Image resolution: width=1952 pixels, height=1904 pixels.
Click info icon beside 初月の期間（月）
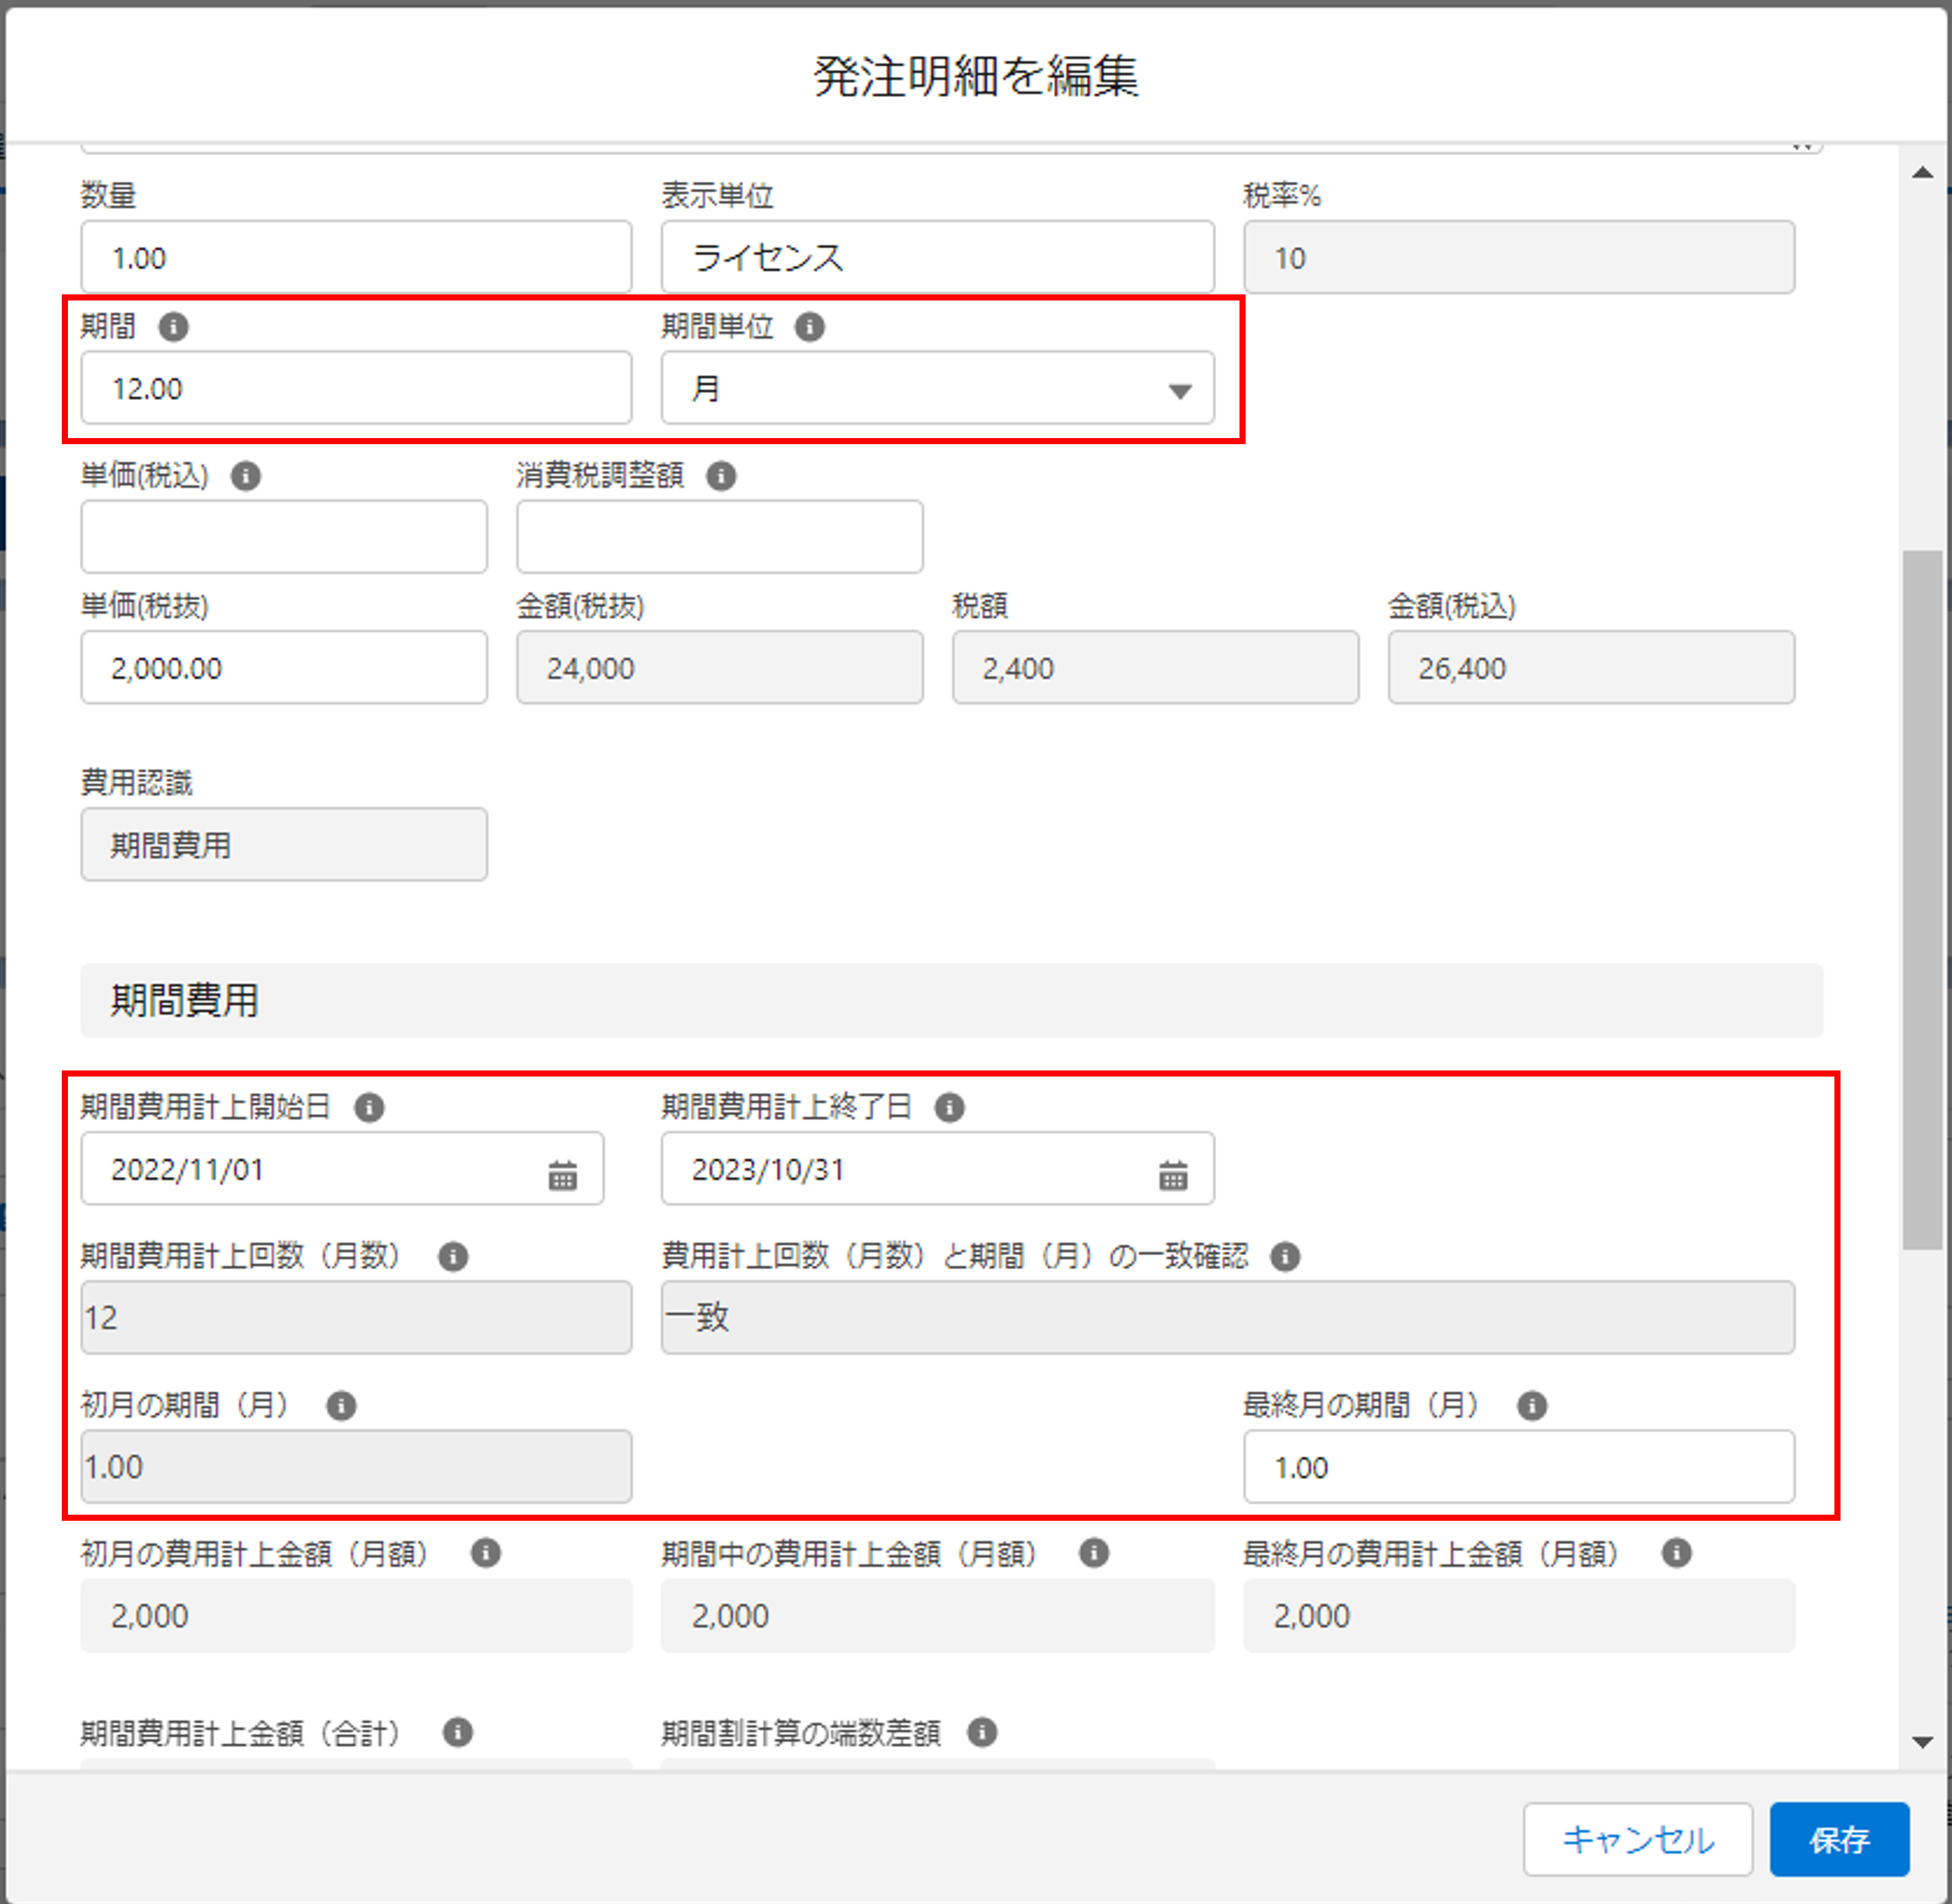point(341,1406)
